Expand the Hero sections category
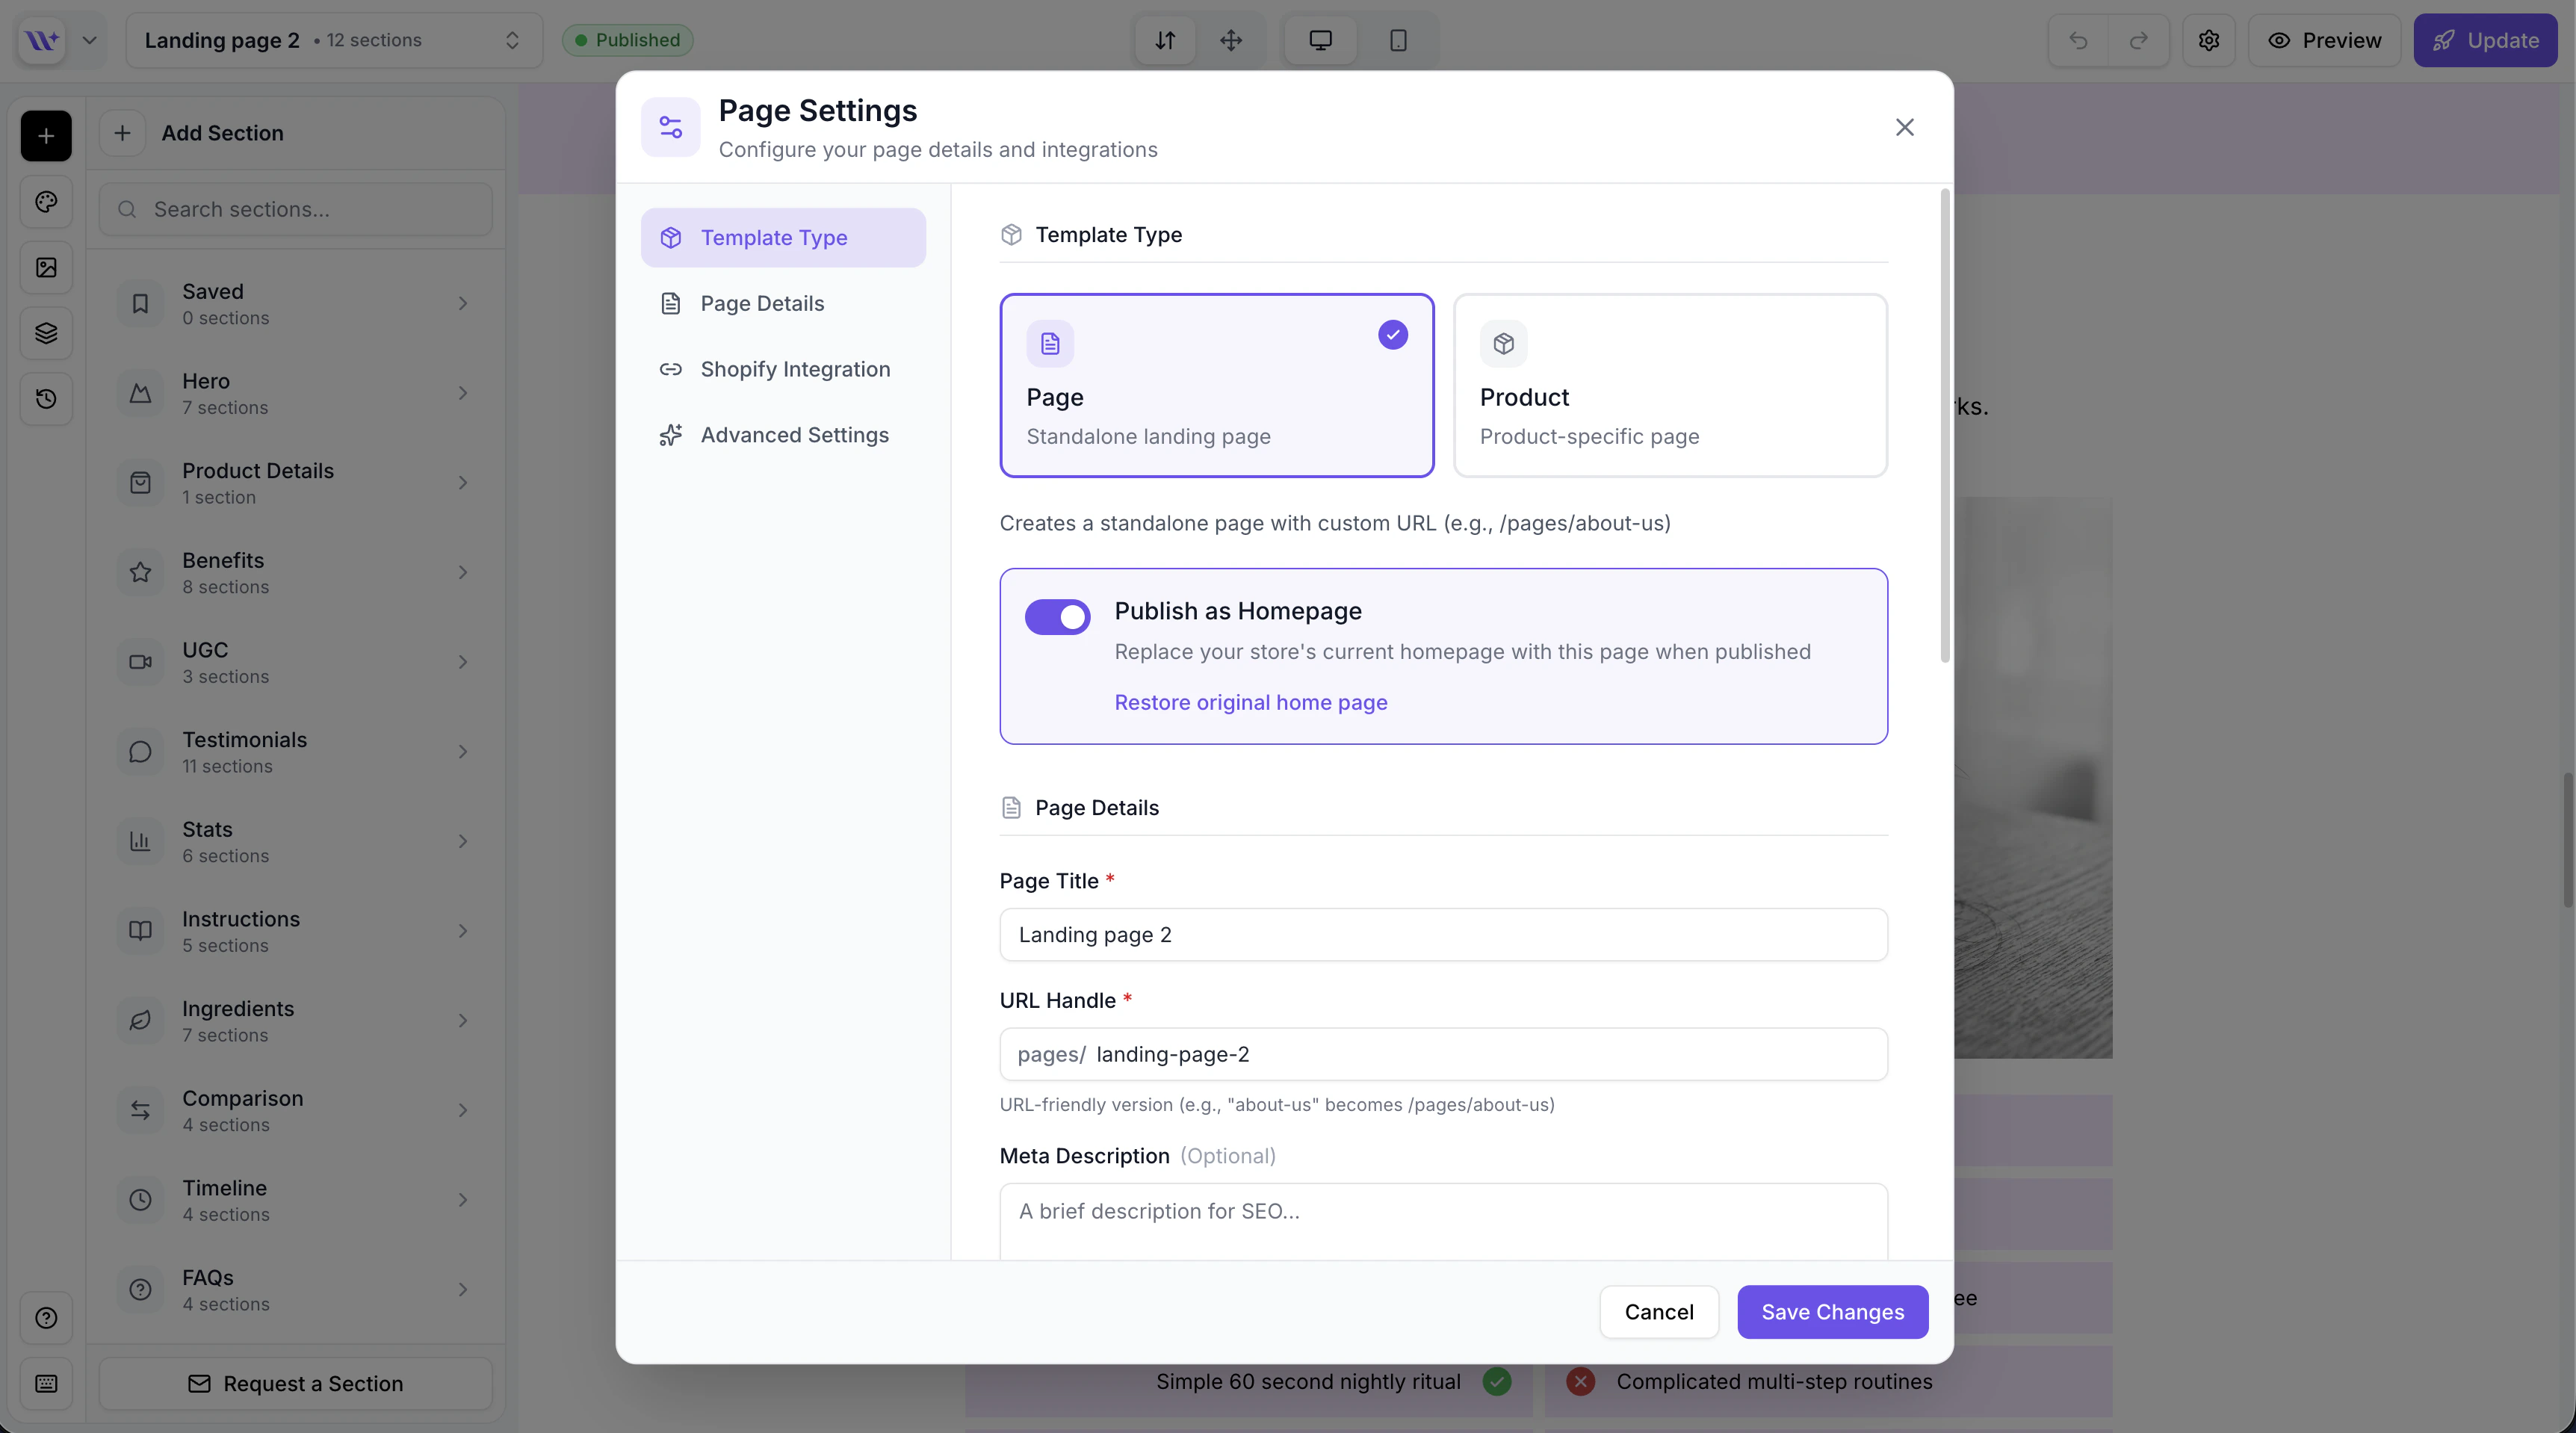 295,393
